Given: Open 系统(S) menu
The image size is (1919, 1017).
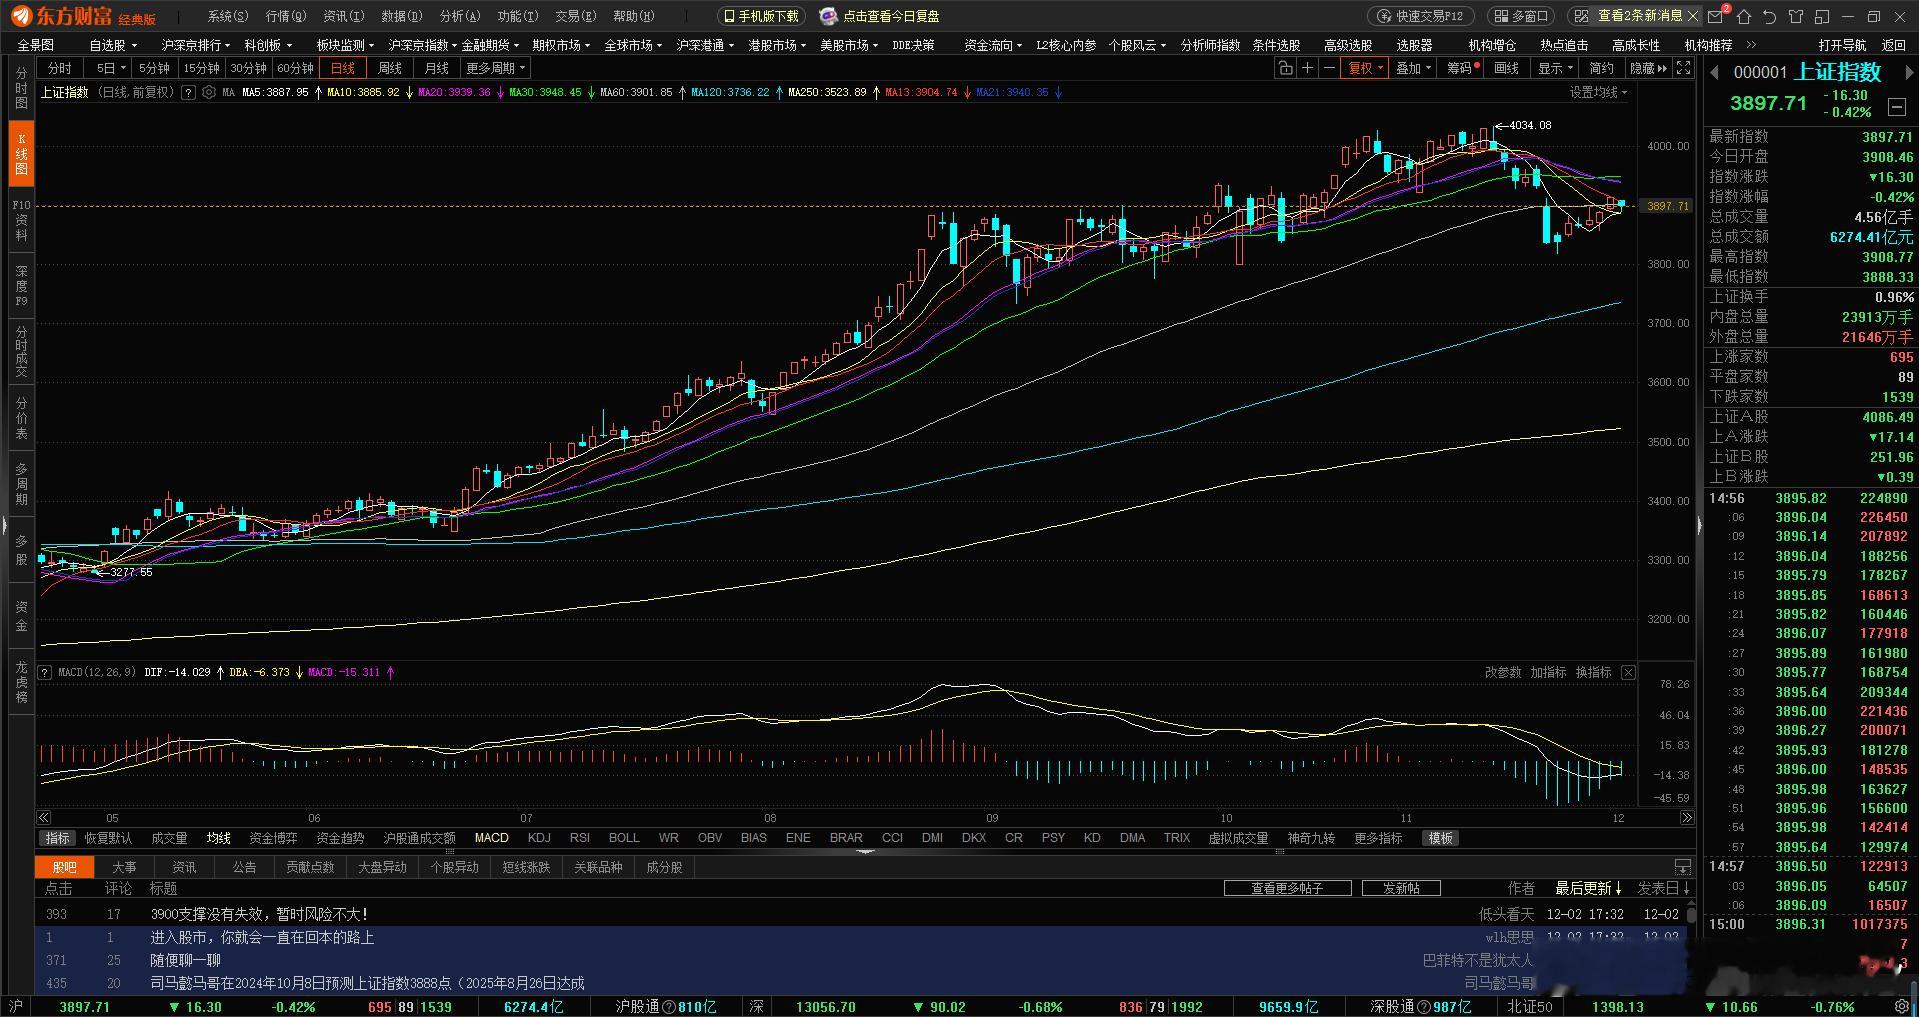Looking at the screenshot, I should click(227, 16).
